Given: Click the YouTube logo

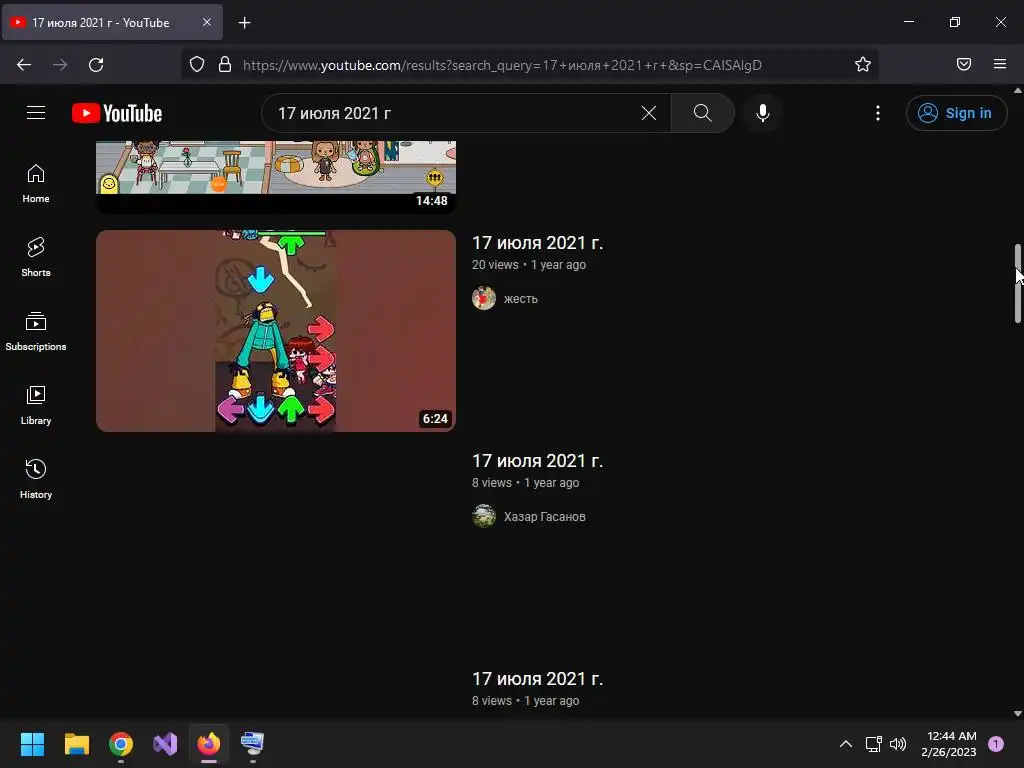Looking at the screenshot, I should pyautogui.click(x=117, y=113).
